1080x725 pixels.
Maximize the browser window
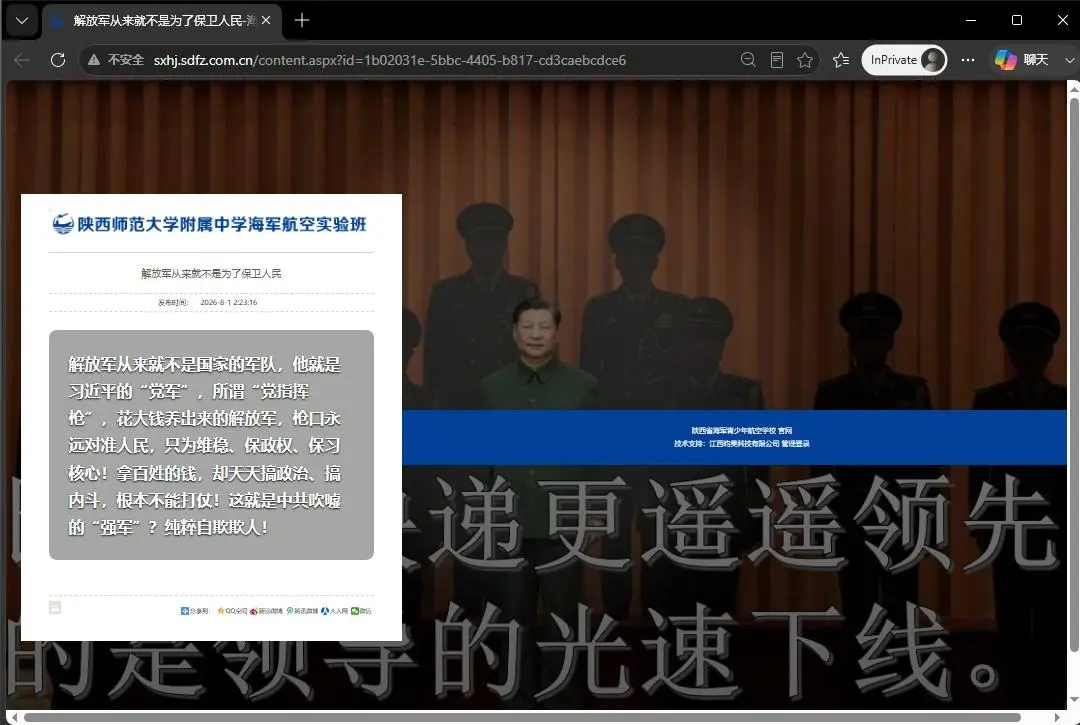(1017, 21)
